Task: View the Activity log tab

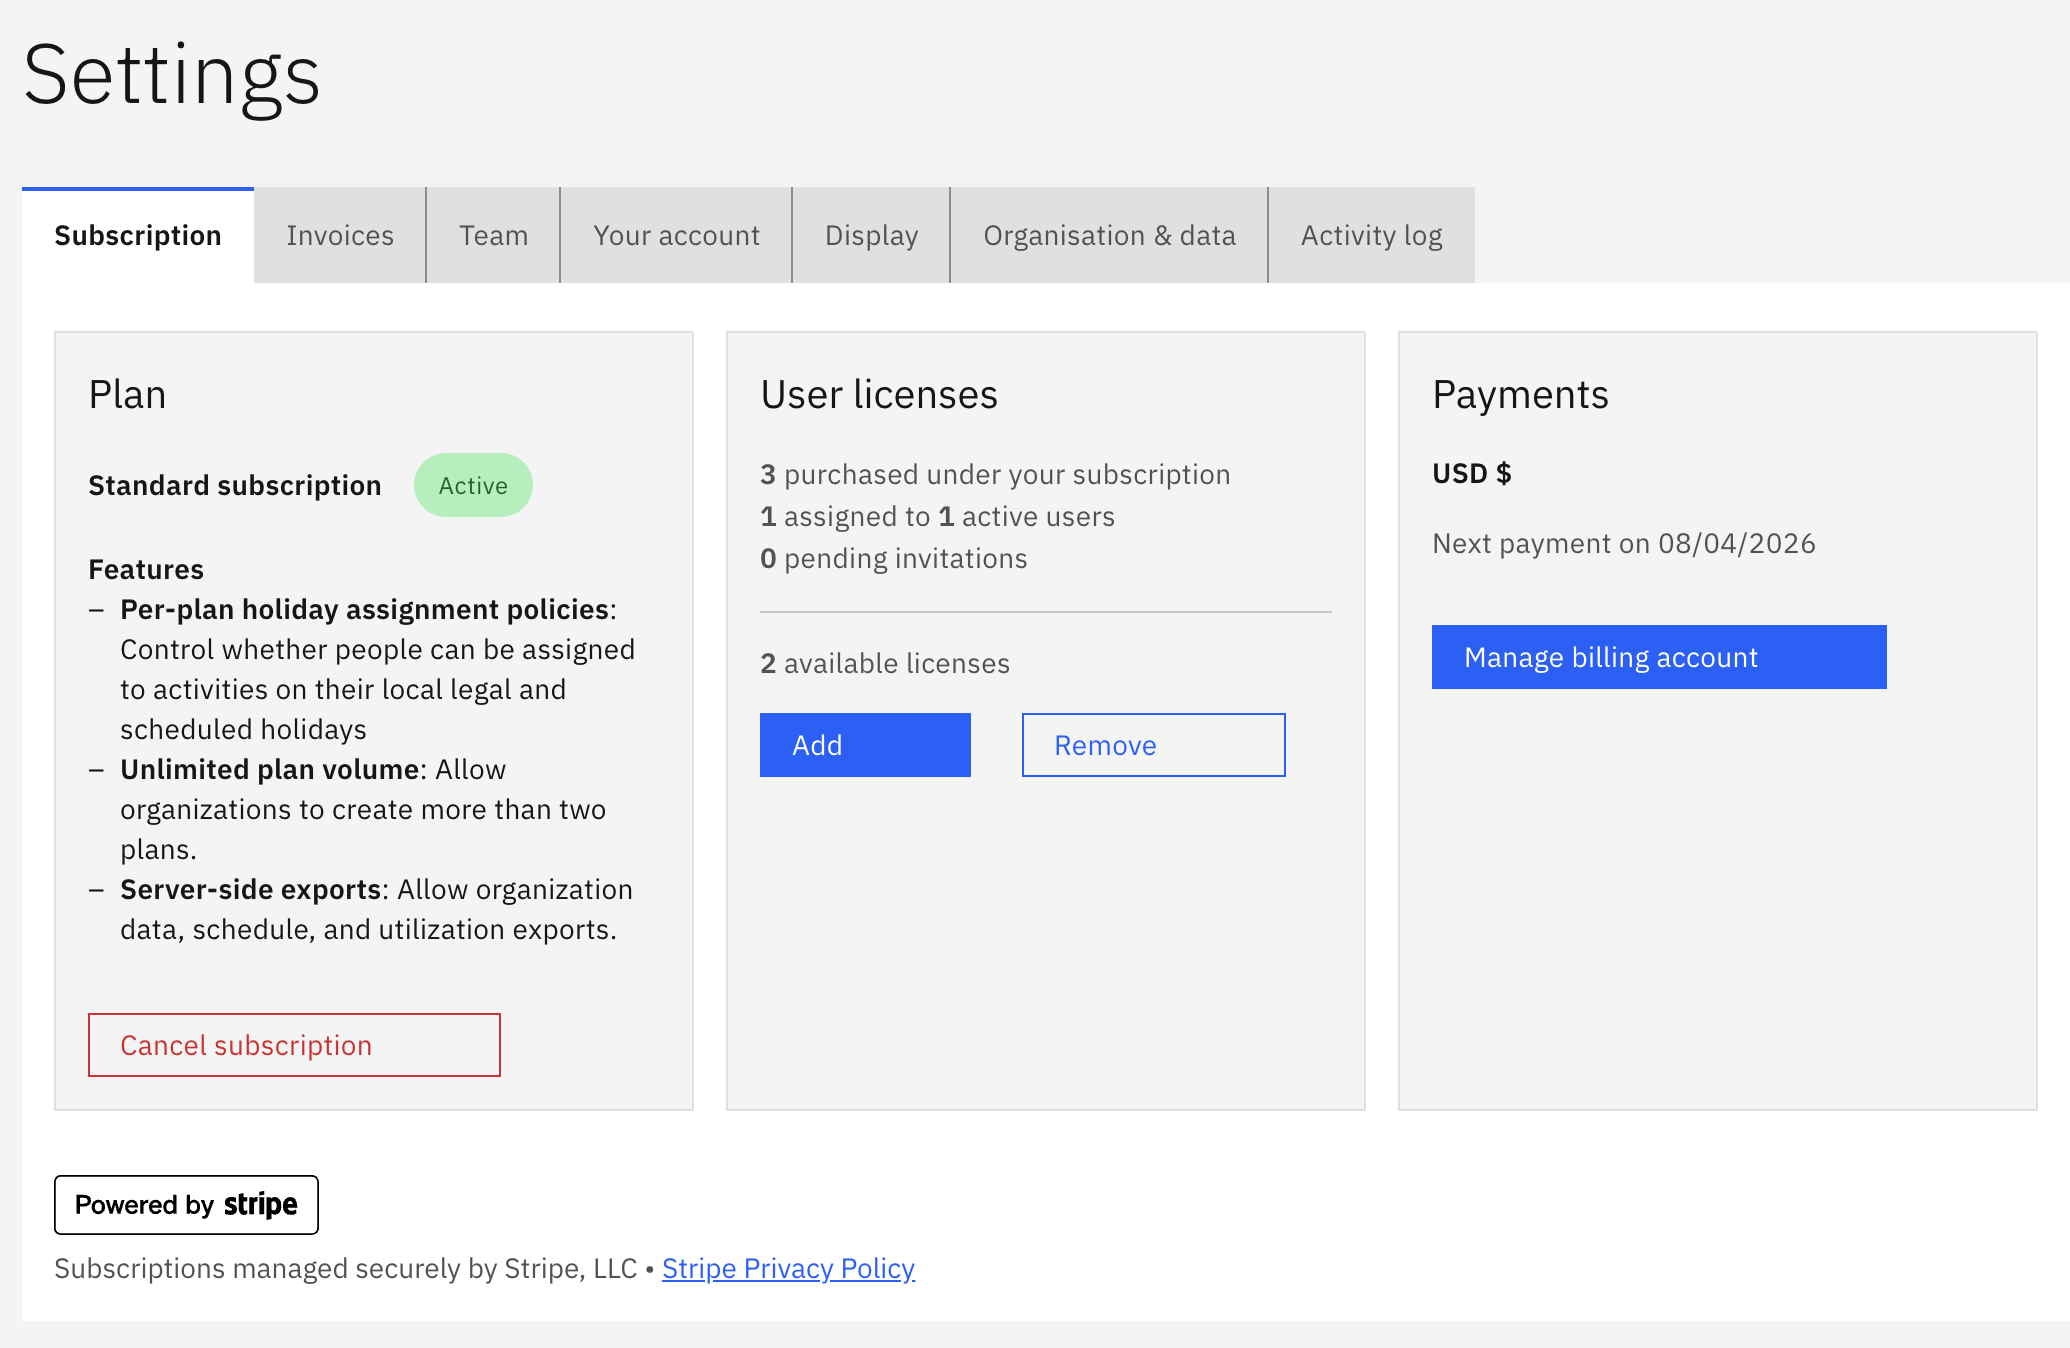Action: point(1371,235)
